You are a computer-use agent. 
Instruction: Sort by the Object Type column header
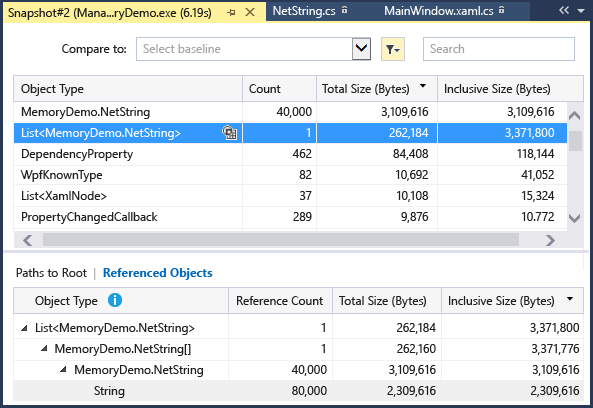[x=128, y=89]
